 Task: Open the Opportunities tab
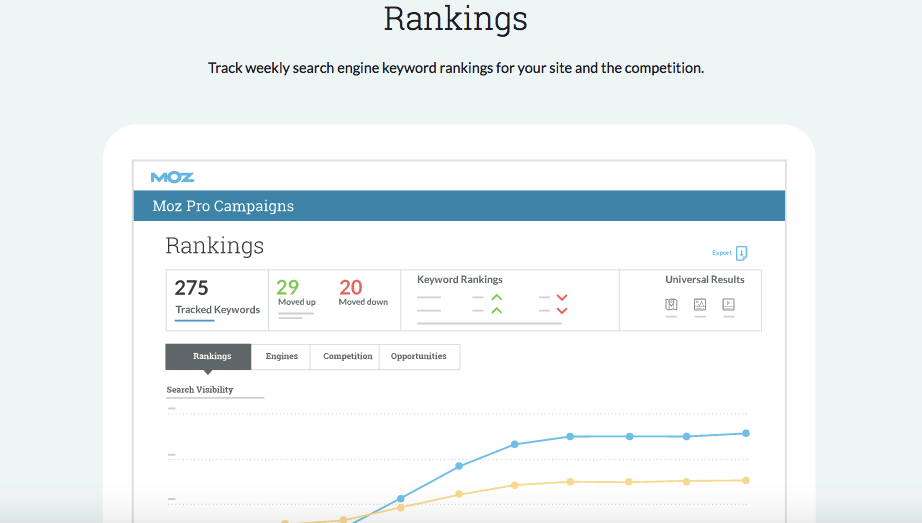[x=419, y=357]
